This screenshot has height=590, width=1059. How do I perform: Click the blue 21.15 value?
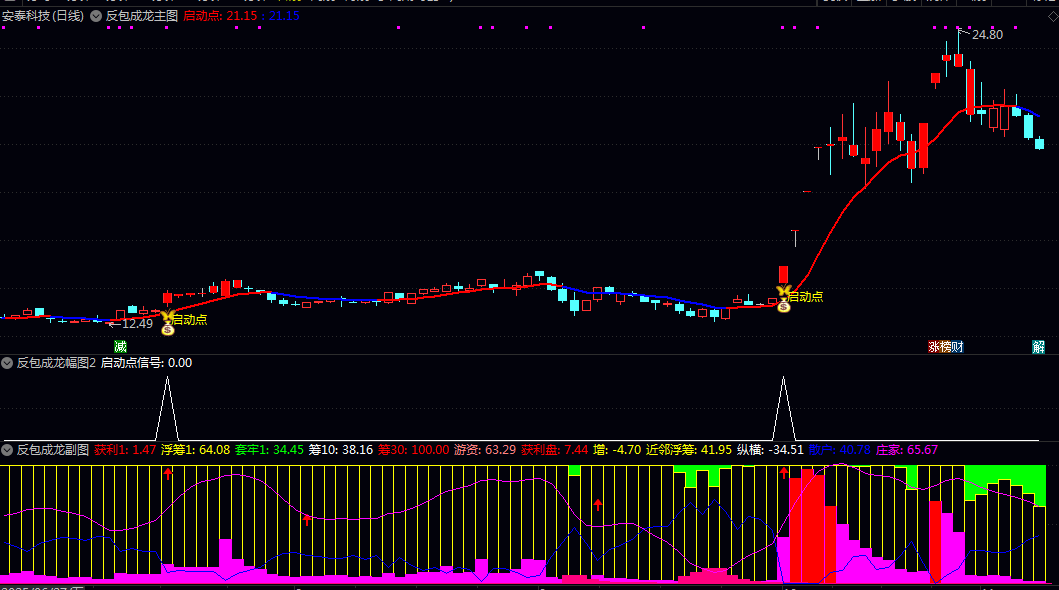coord(284,16)
